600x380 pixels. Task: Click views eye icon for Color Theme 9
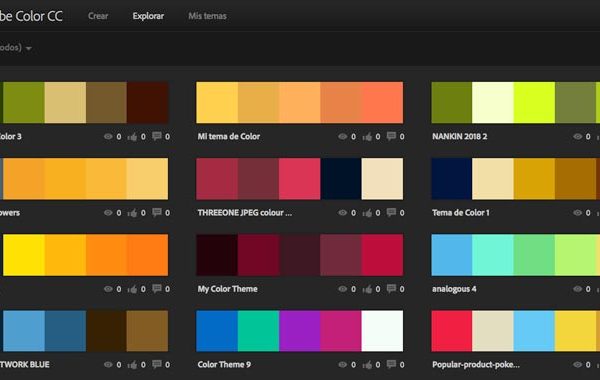342,365
